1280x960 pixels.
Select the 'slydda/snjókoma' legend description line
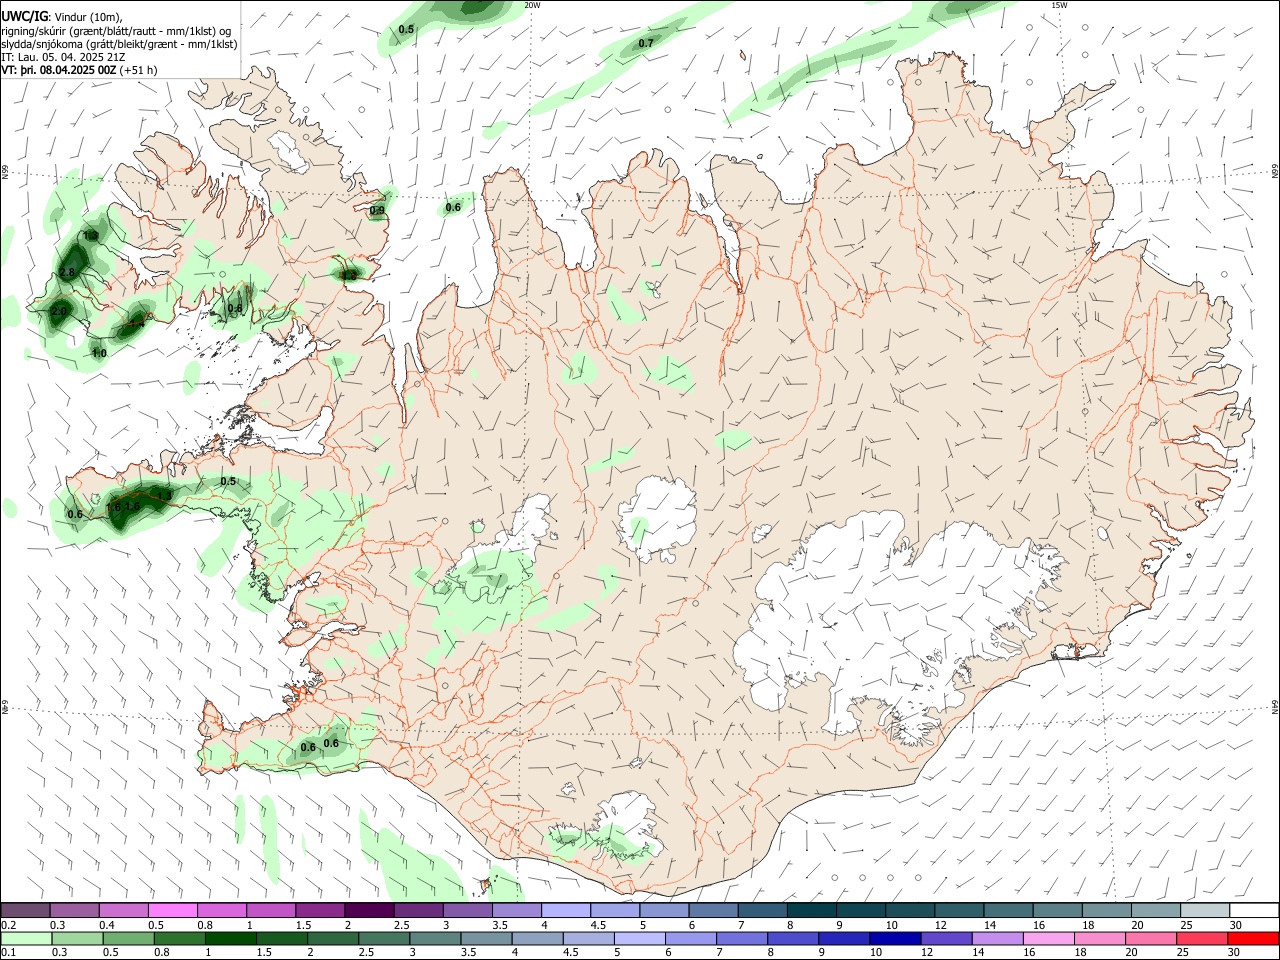pyautogui.click(x=119, y=44)
